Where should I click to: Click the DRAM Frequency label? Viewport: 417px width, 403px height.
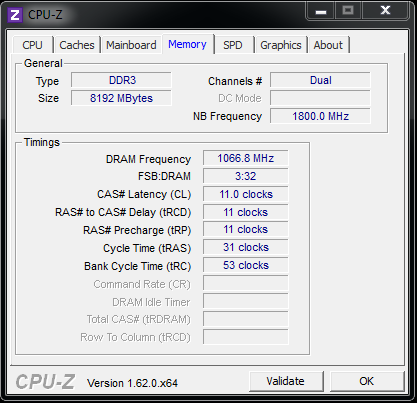(x=148, y=159)
